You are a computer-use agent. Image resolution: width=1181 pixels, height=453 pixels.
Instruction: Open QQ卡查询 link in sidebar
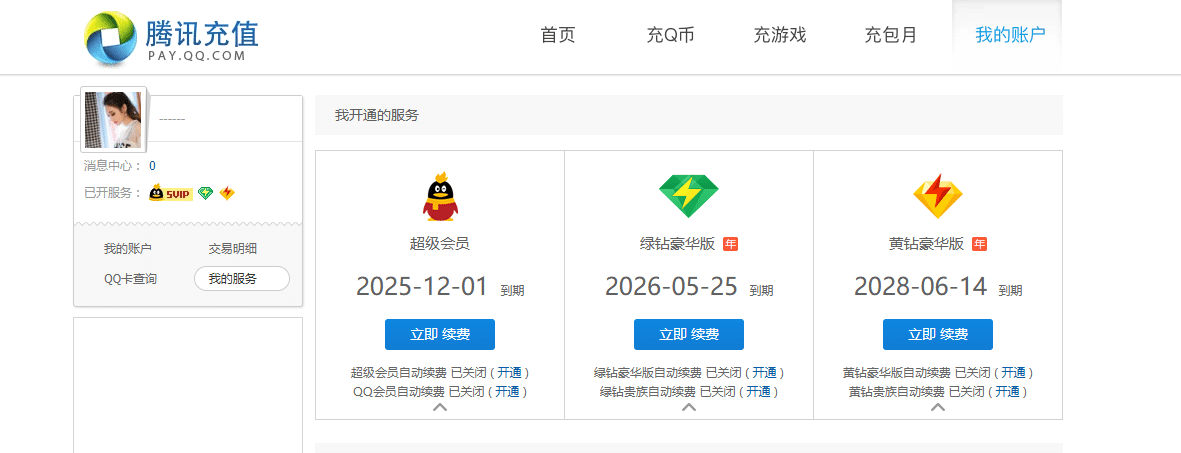(130, 279)
